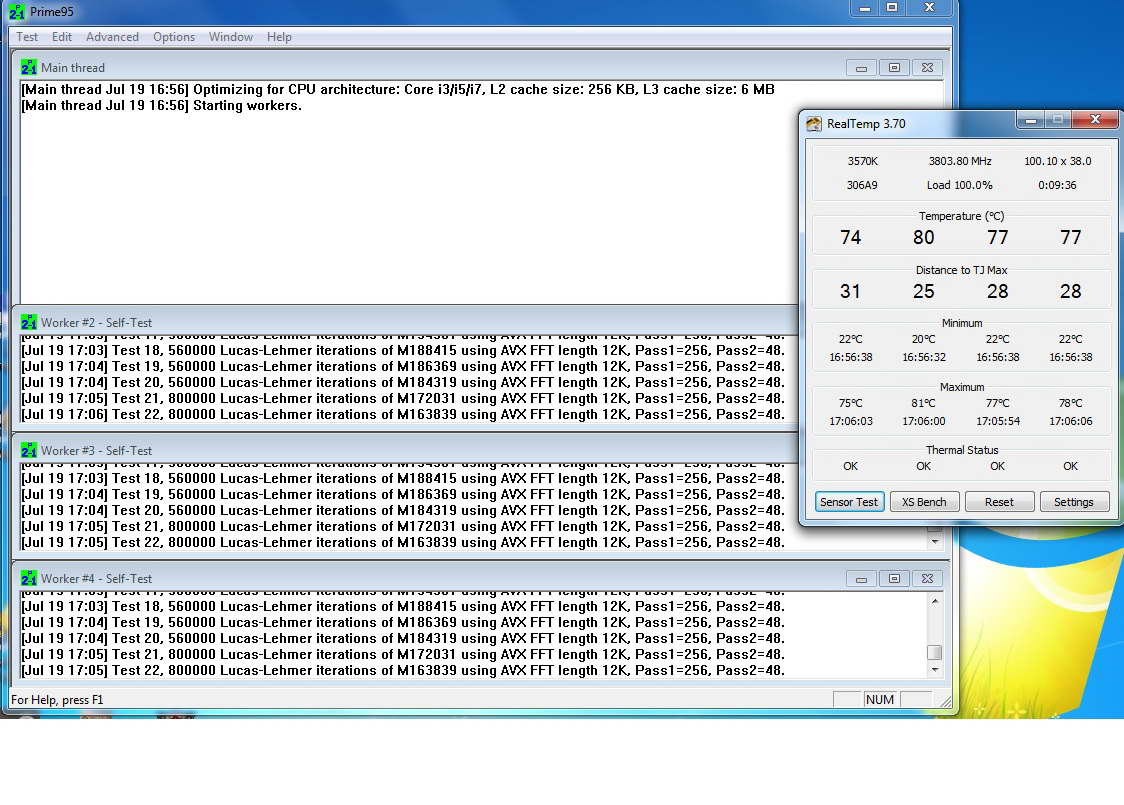Click the RealTemp 3.70 title icon
The height and width of the screenshot is (805, 1124).
pyautogui.click(x=814, y=123)
